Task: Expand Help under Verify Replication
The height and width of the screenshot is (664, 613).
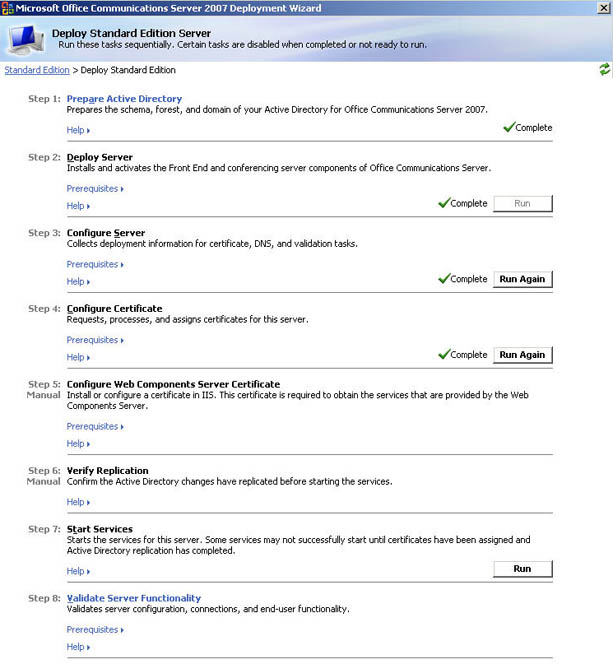Action: tap(77, 502)
